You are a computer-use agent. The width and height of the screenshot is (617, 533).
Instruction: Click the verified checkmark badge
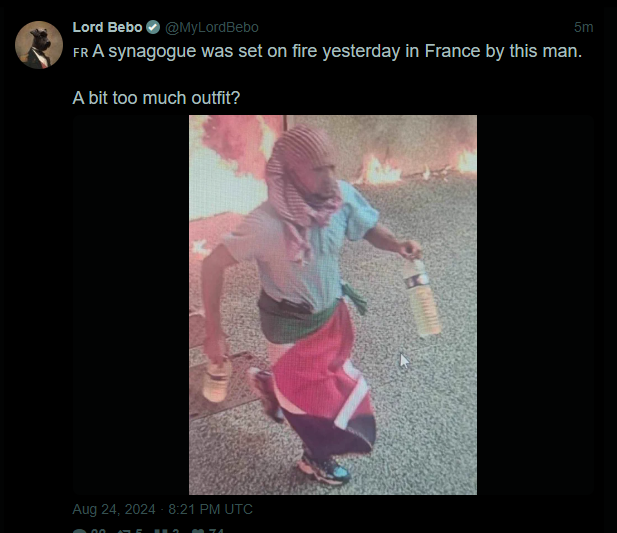click(x=153, y=27)
